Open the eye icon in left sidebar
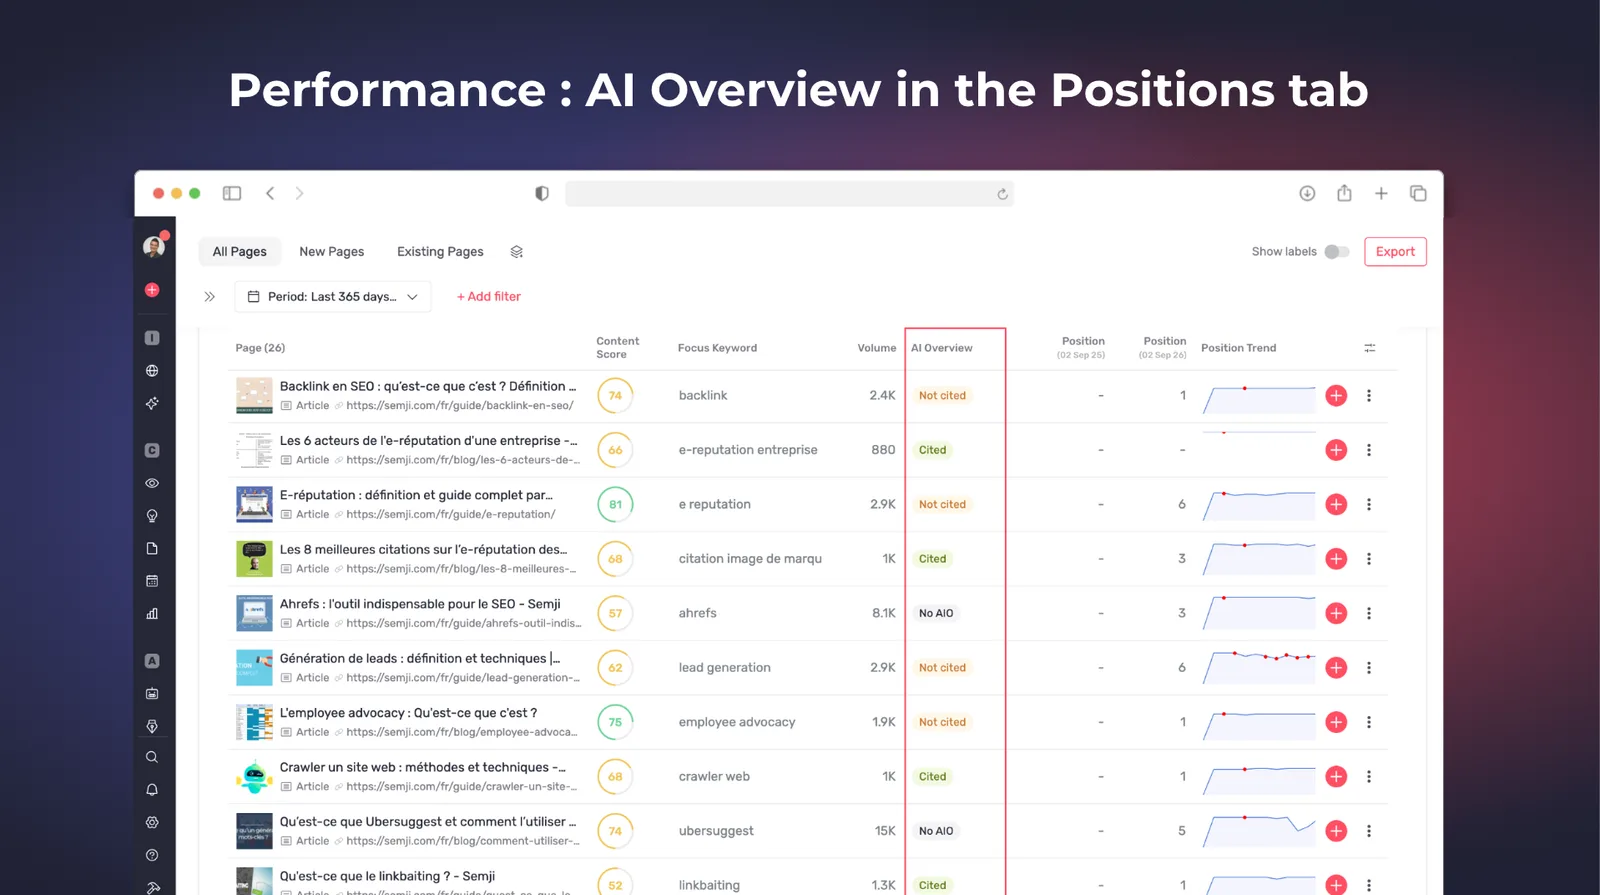 [152, 484]
